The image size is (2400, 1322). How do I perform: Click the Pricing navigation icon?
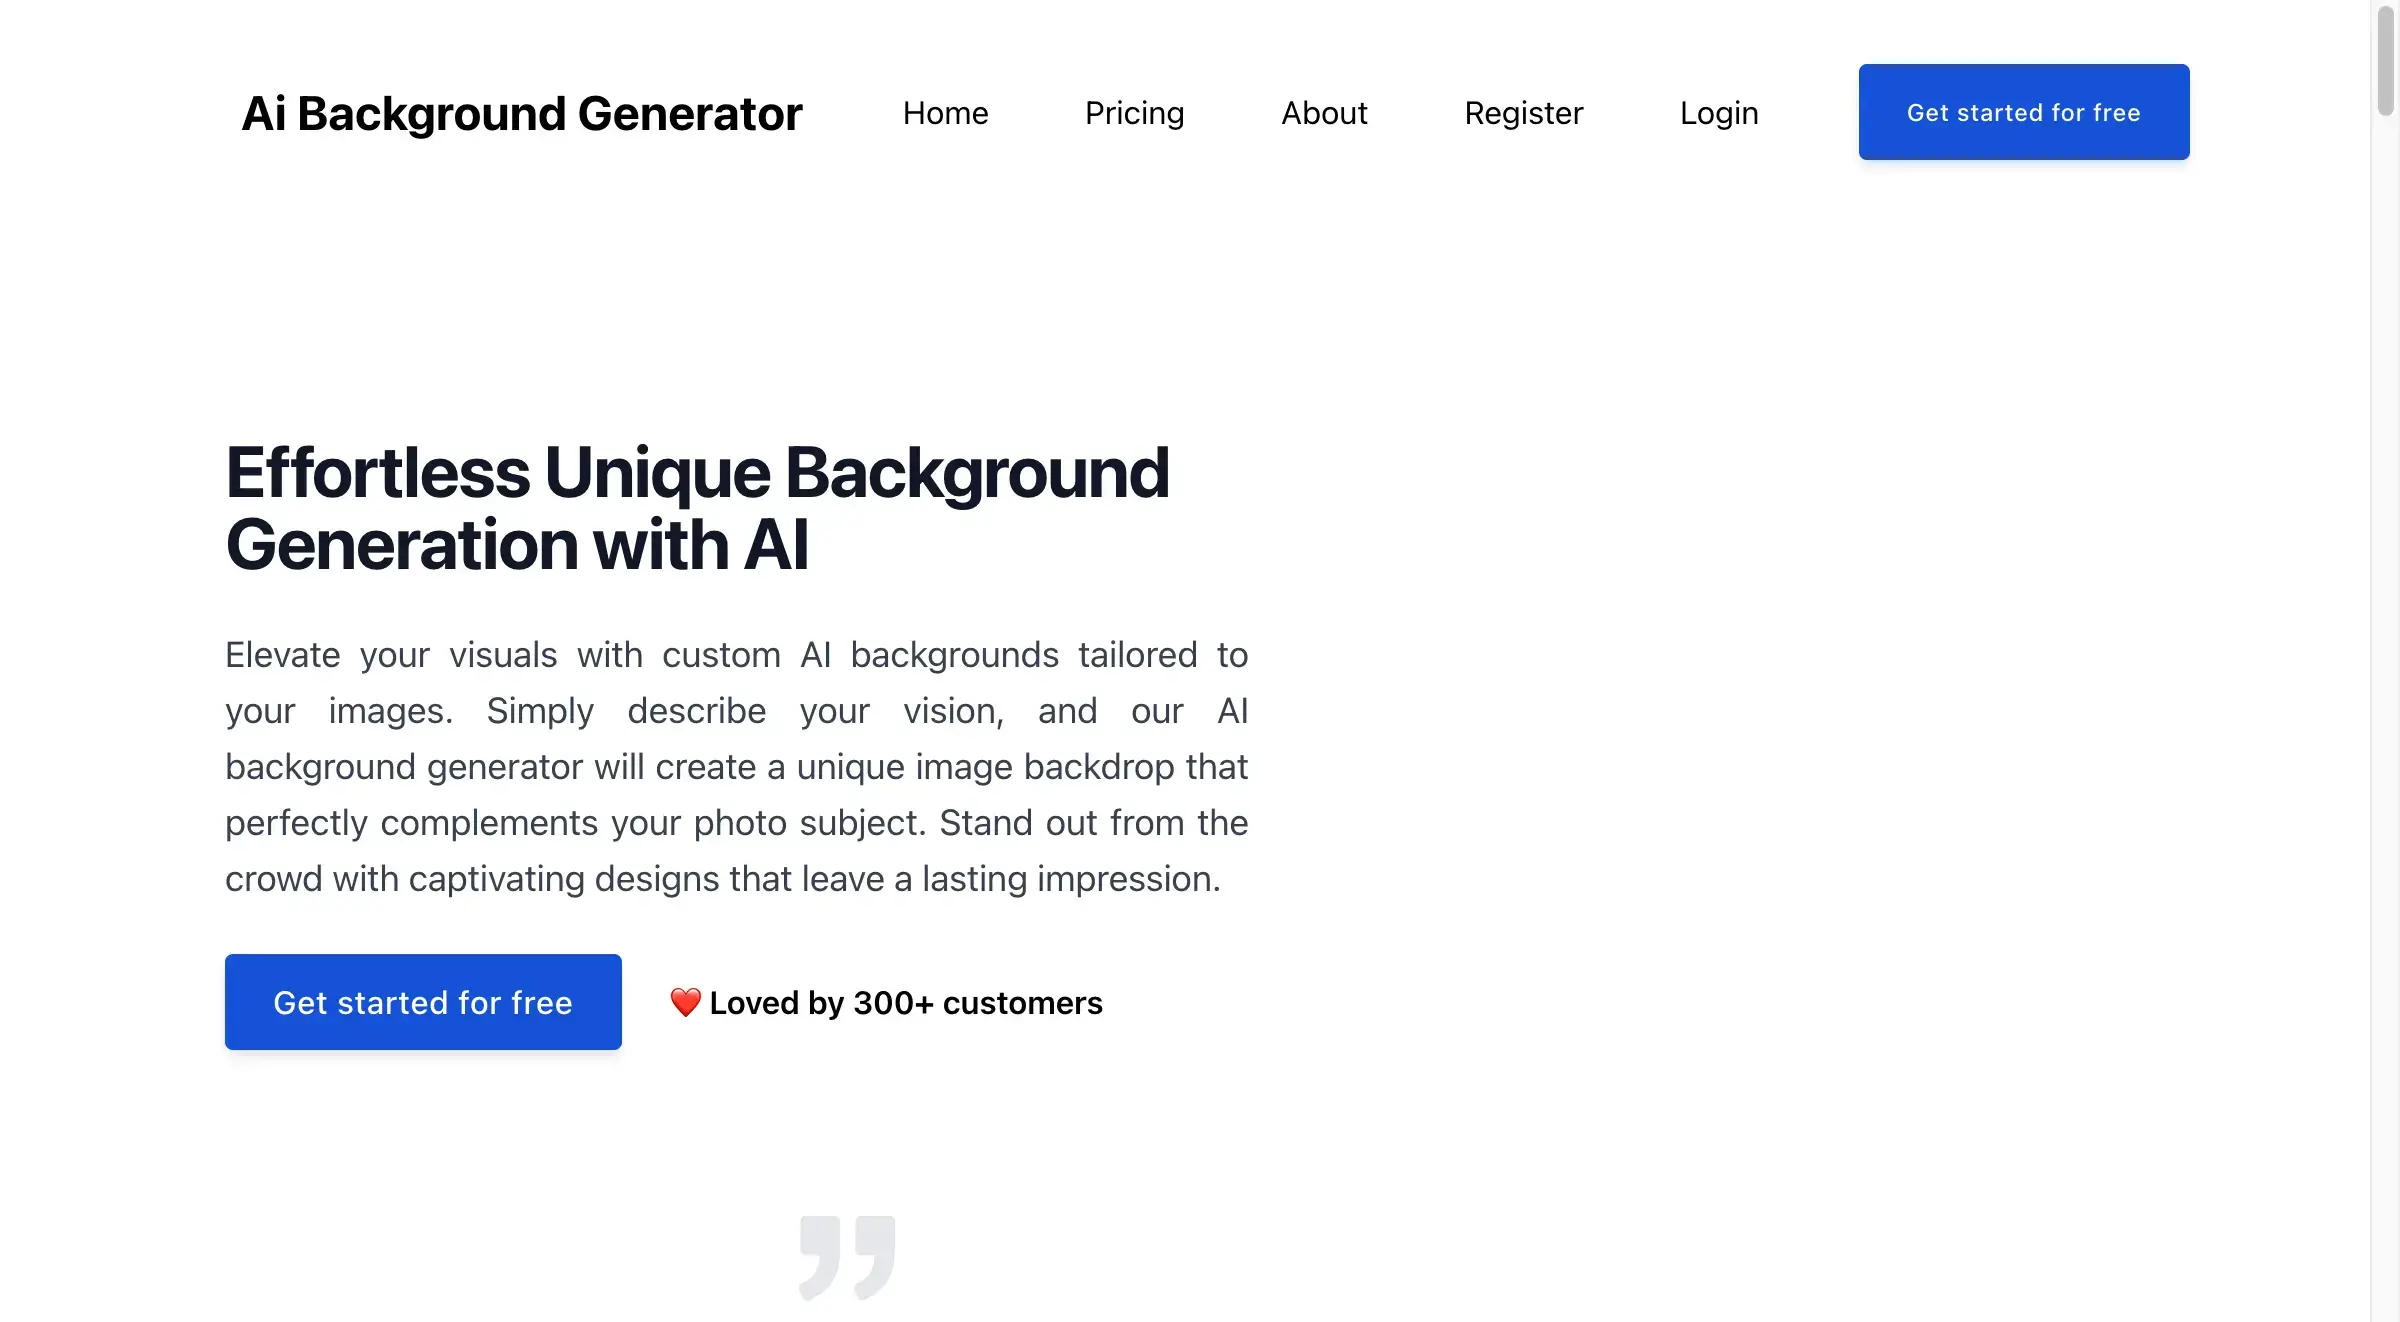pyautogui.click(x=1134, y=111)
